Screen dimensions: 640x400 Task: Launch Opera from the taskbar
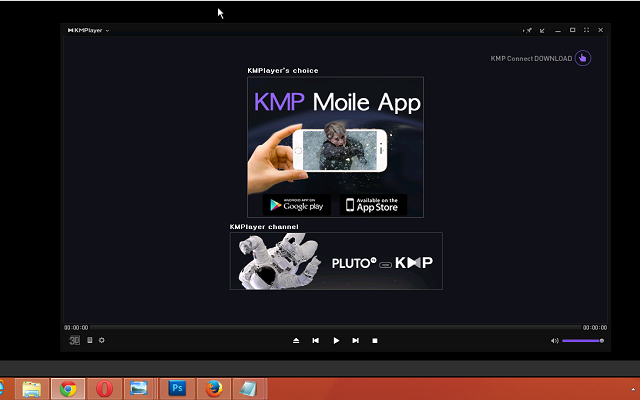[103, 388]
